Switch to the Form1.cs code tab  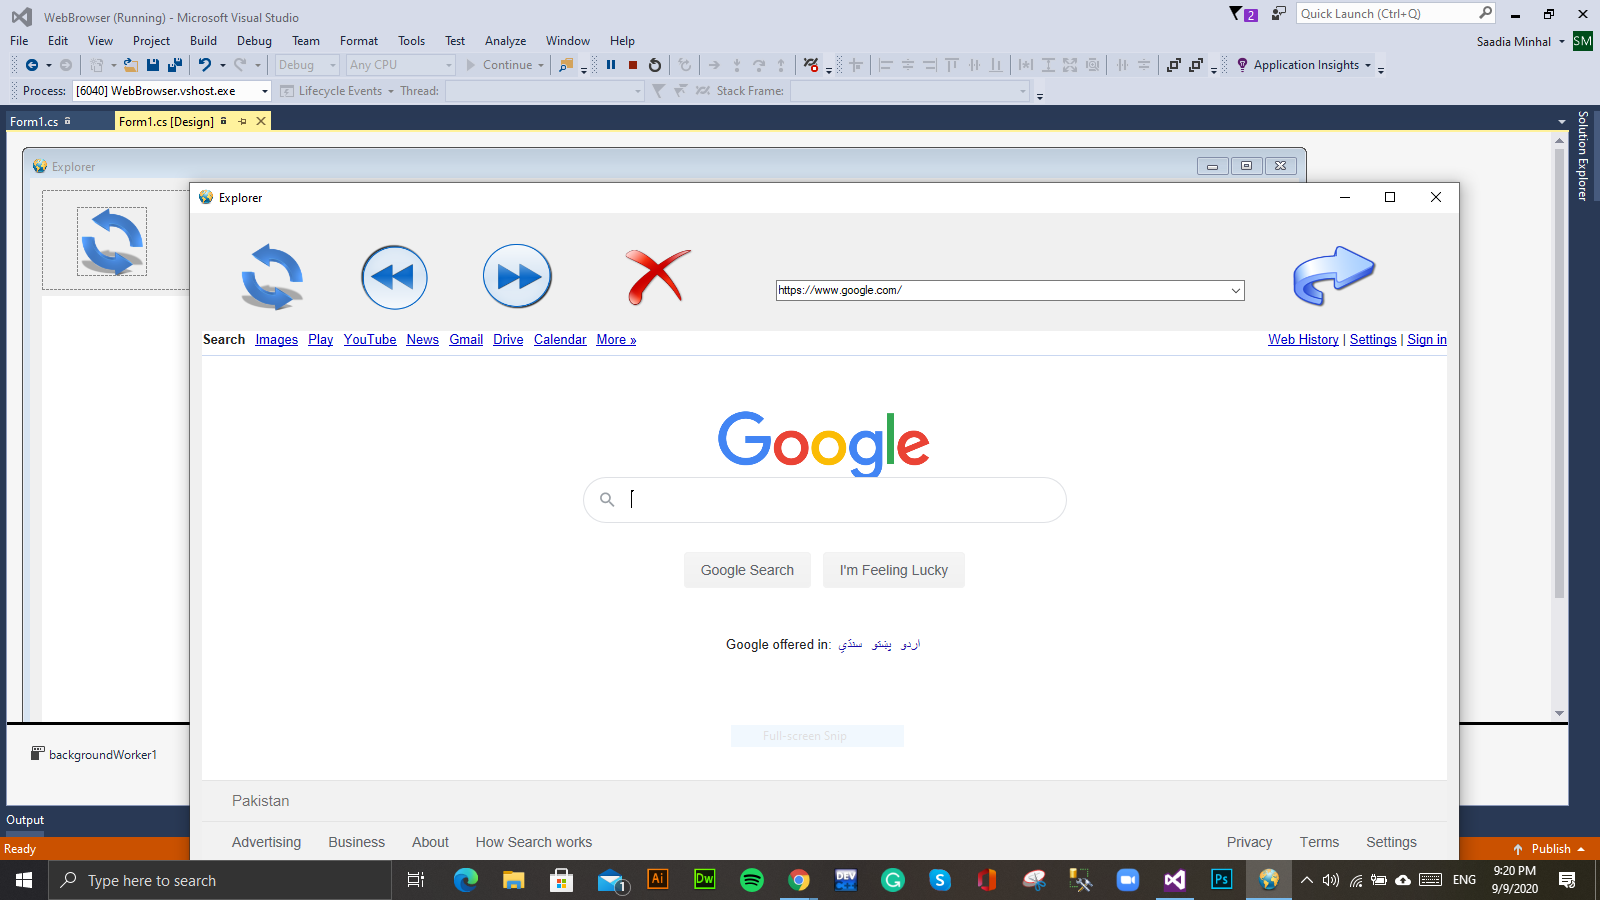(33, 119)
